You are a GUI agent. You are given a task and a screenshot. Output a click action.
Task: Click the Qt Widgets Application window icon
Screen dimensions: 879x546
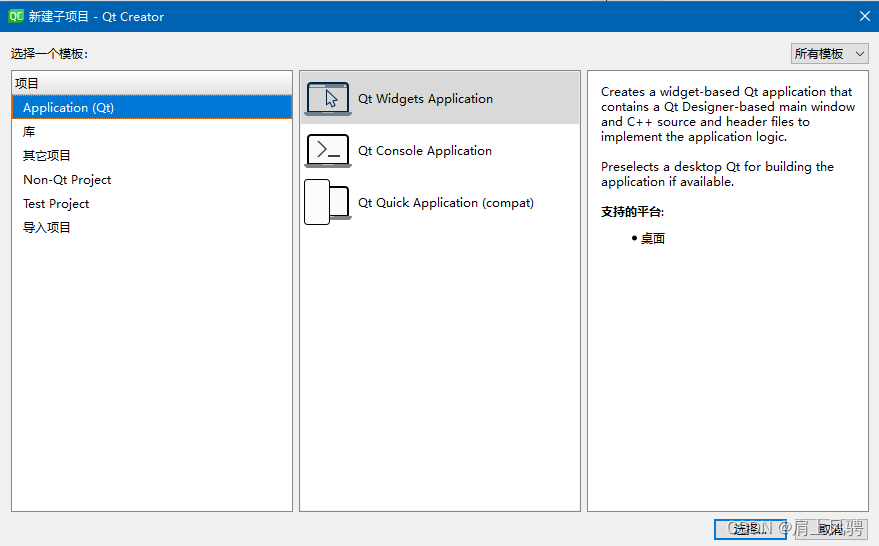(x=328, y=99)
